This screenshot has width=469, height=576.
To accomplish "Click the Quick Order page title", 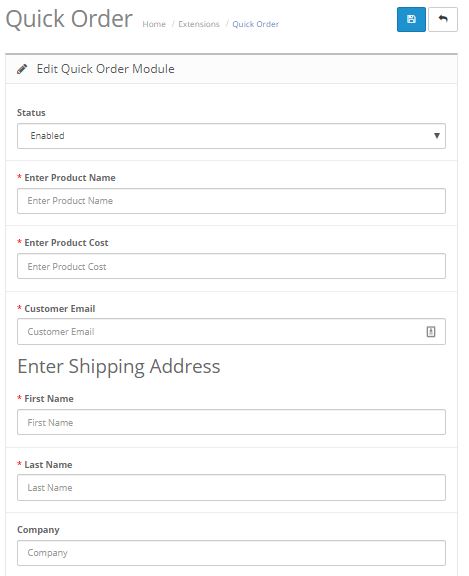I will point(69,19).
